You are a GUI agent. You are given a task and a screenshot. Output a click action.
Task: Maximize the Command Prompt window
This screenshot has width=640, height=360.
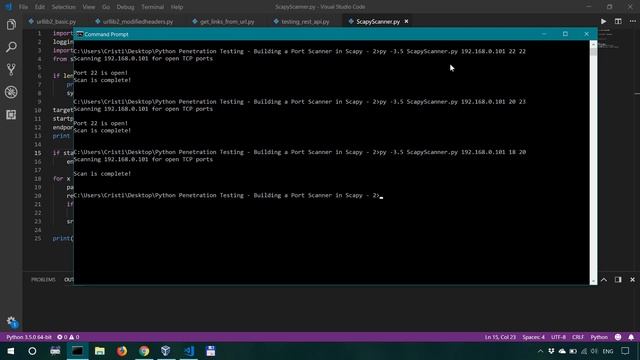pos(565,34)
